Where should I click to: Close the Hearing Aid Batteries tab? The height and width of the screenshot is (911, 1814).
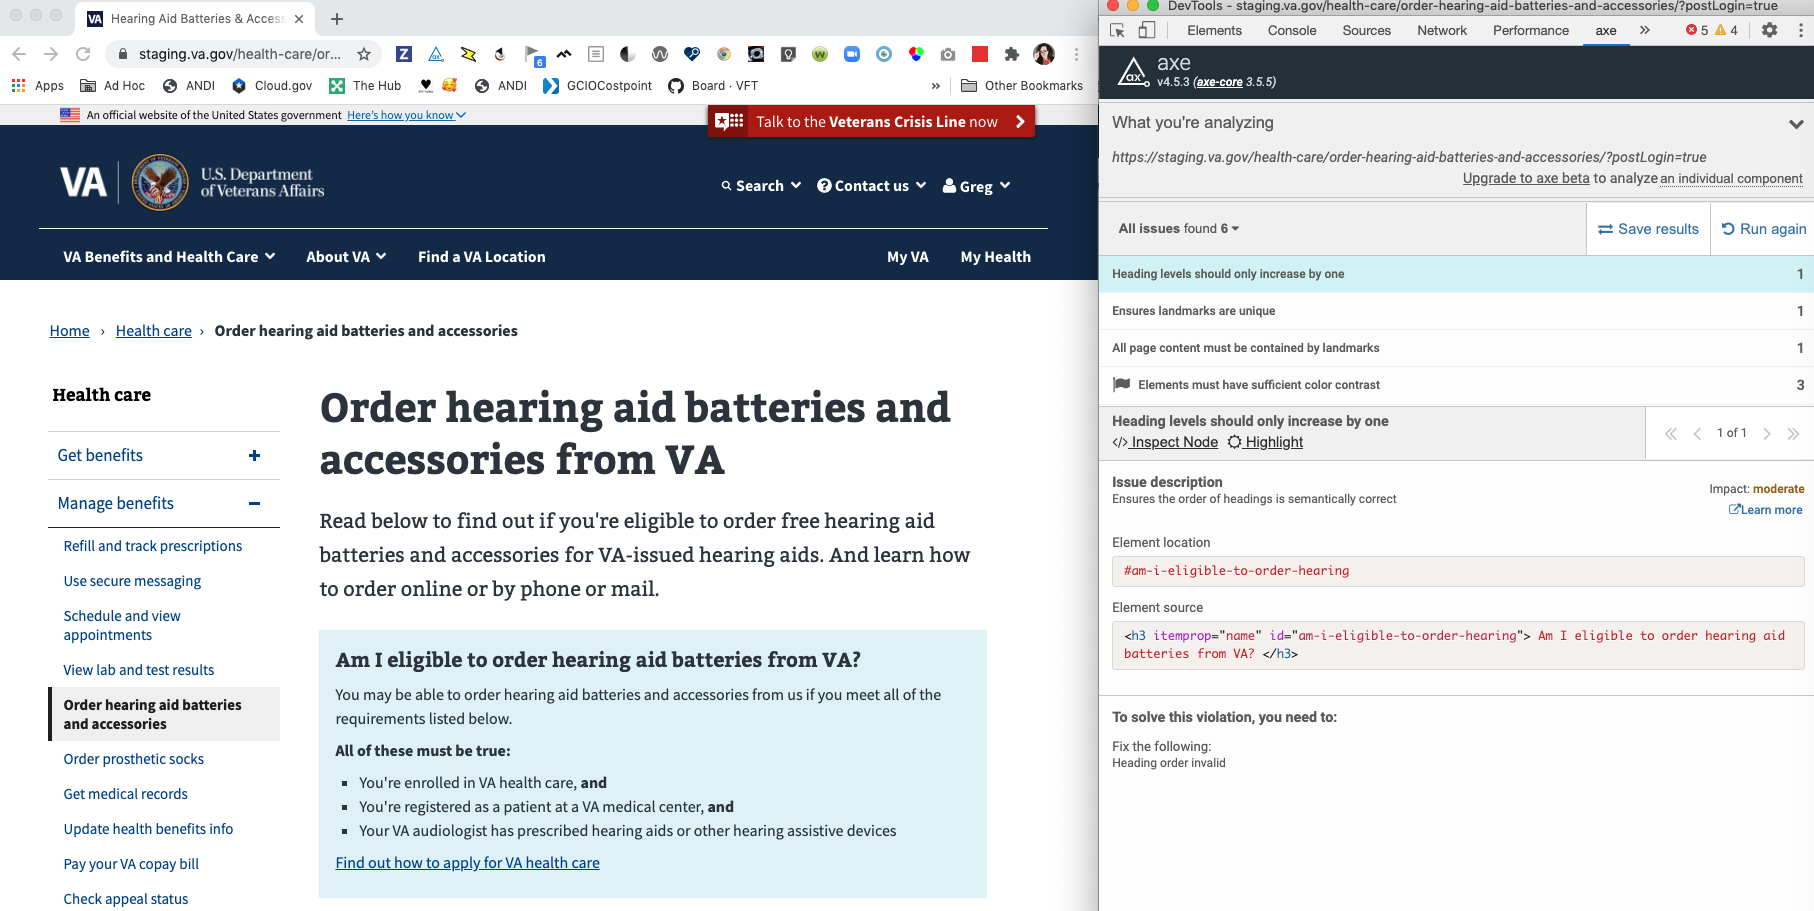coord(299,19)
